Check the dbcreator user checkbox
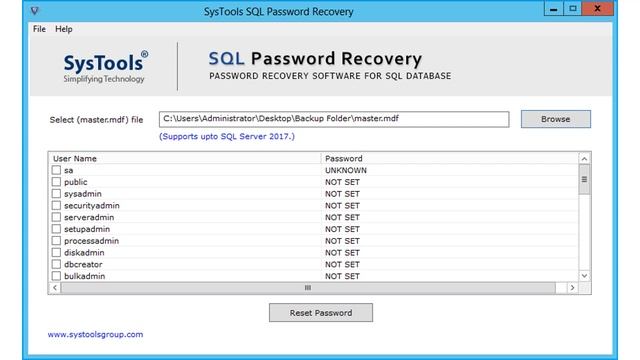This screenshot has height=360, width=640. tap(56, 264)
